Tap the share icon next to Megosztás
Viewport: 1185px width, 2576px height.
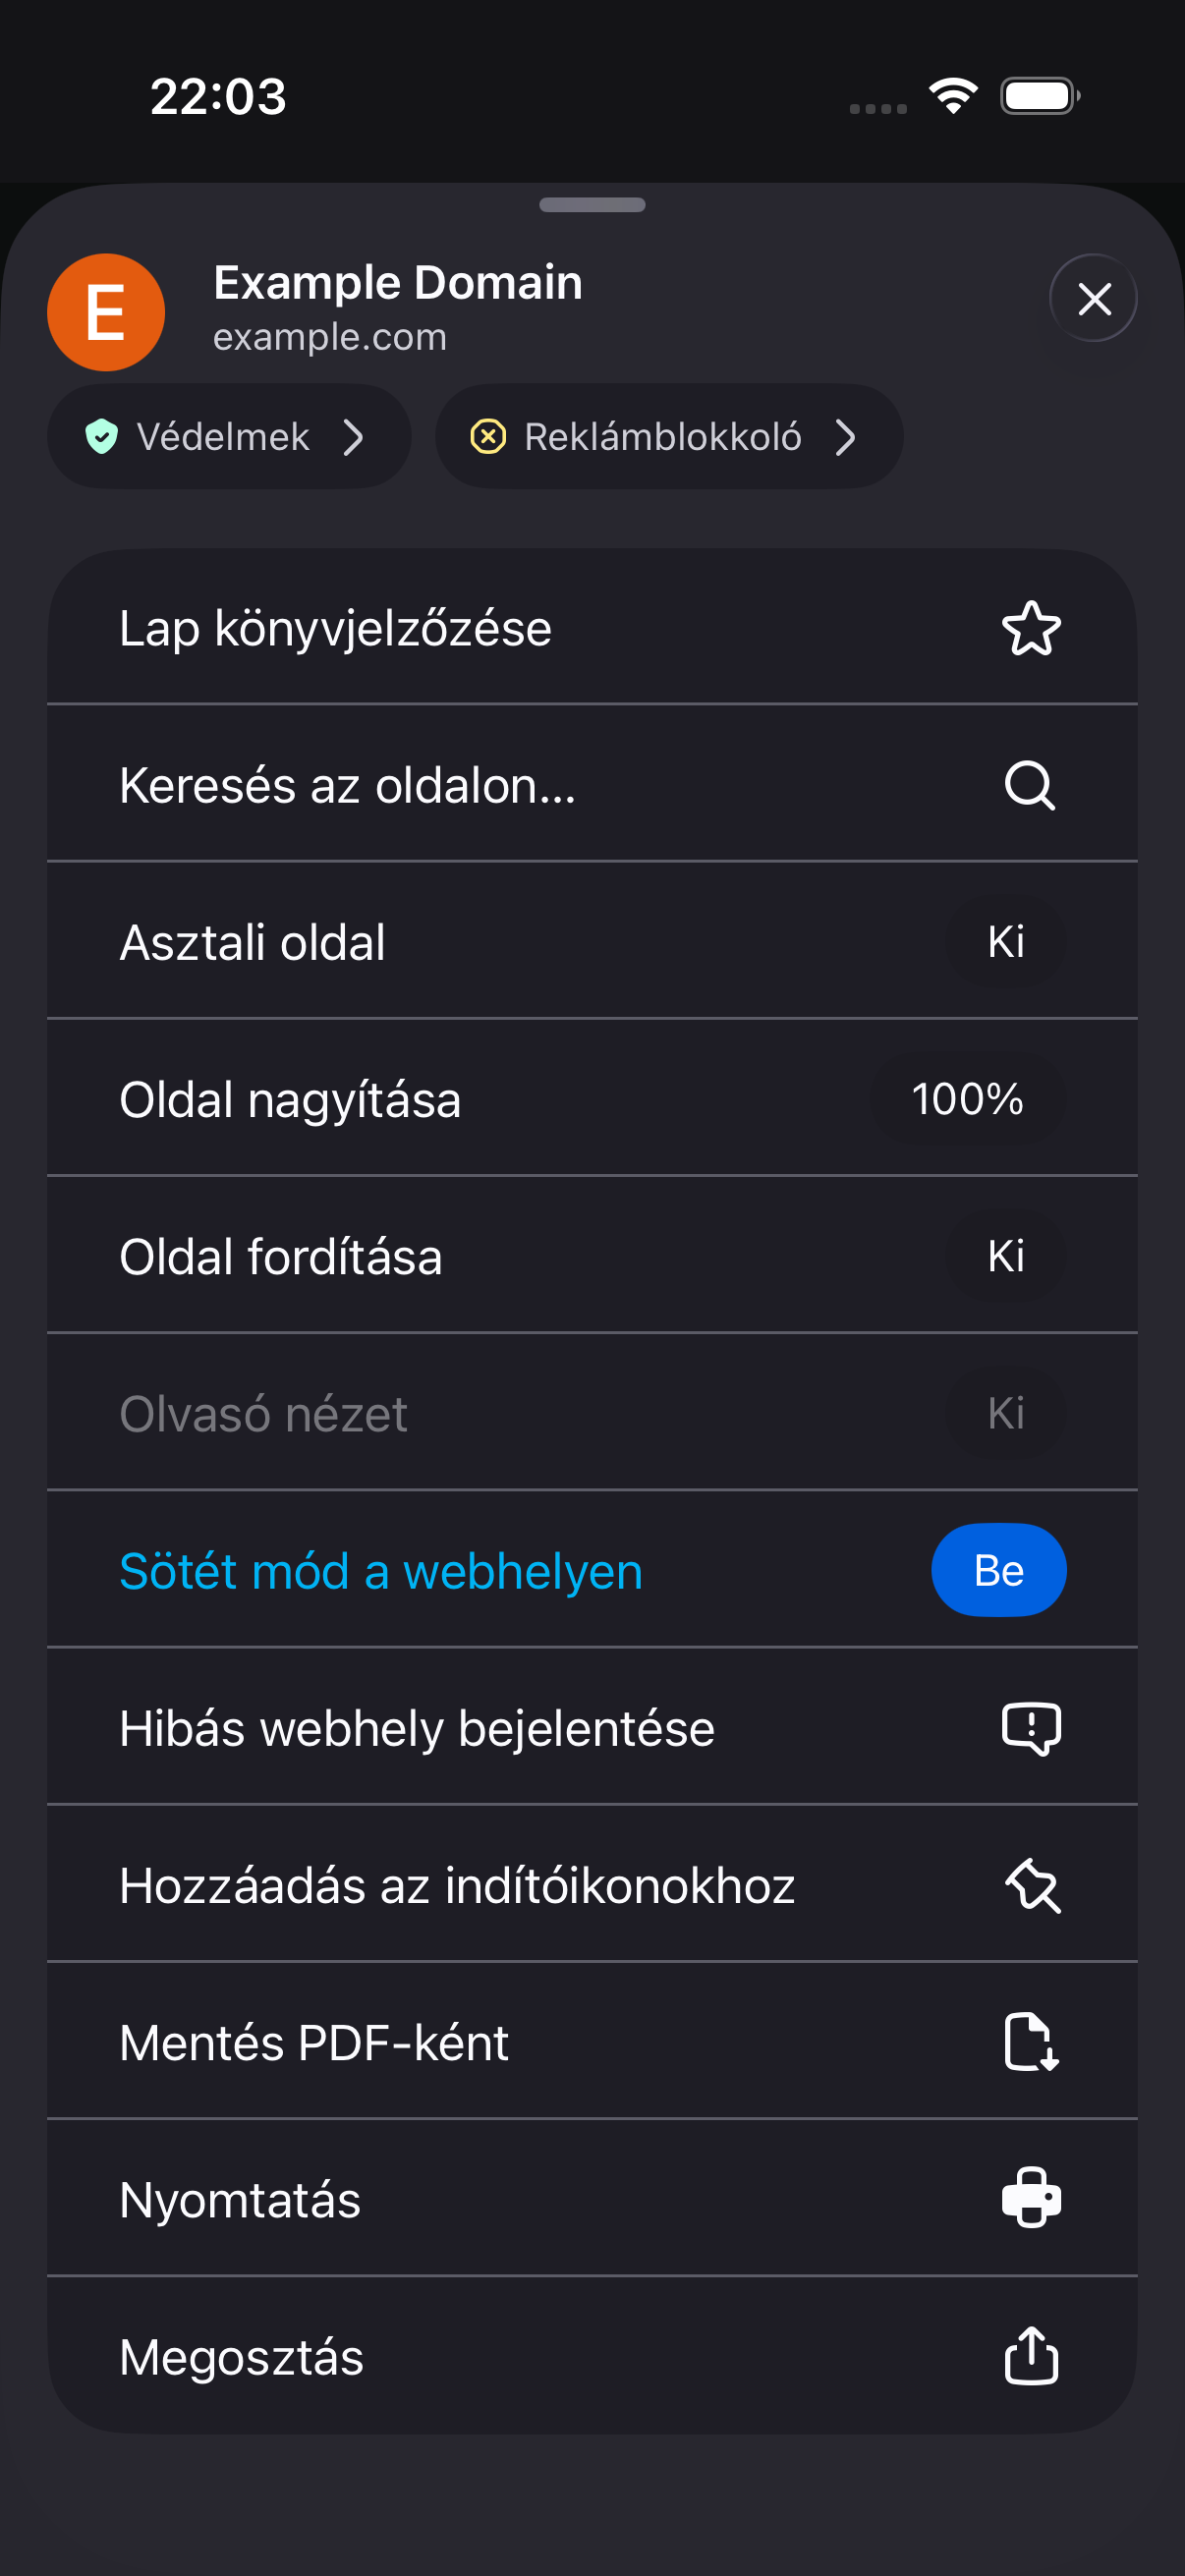click(x=1031, y=2355)
